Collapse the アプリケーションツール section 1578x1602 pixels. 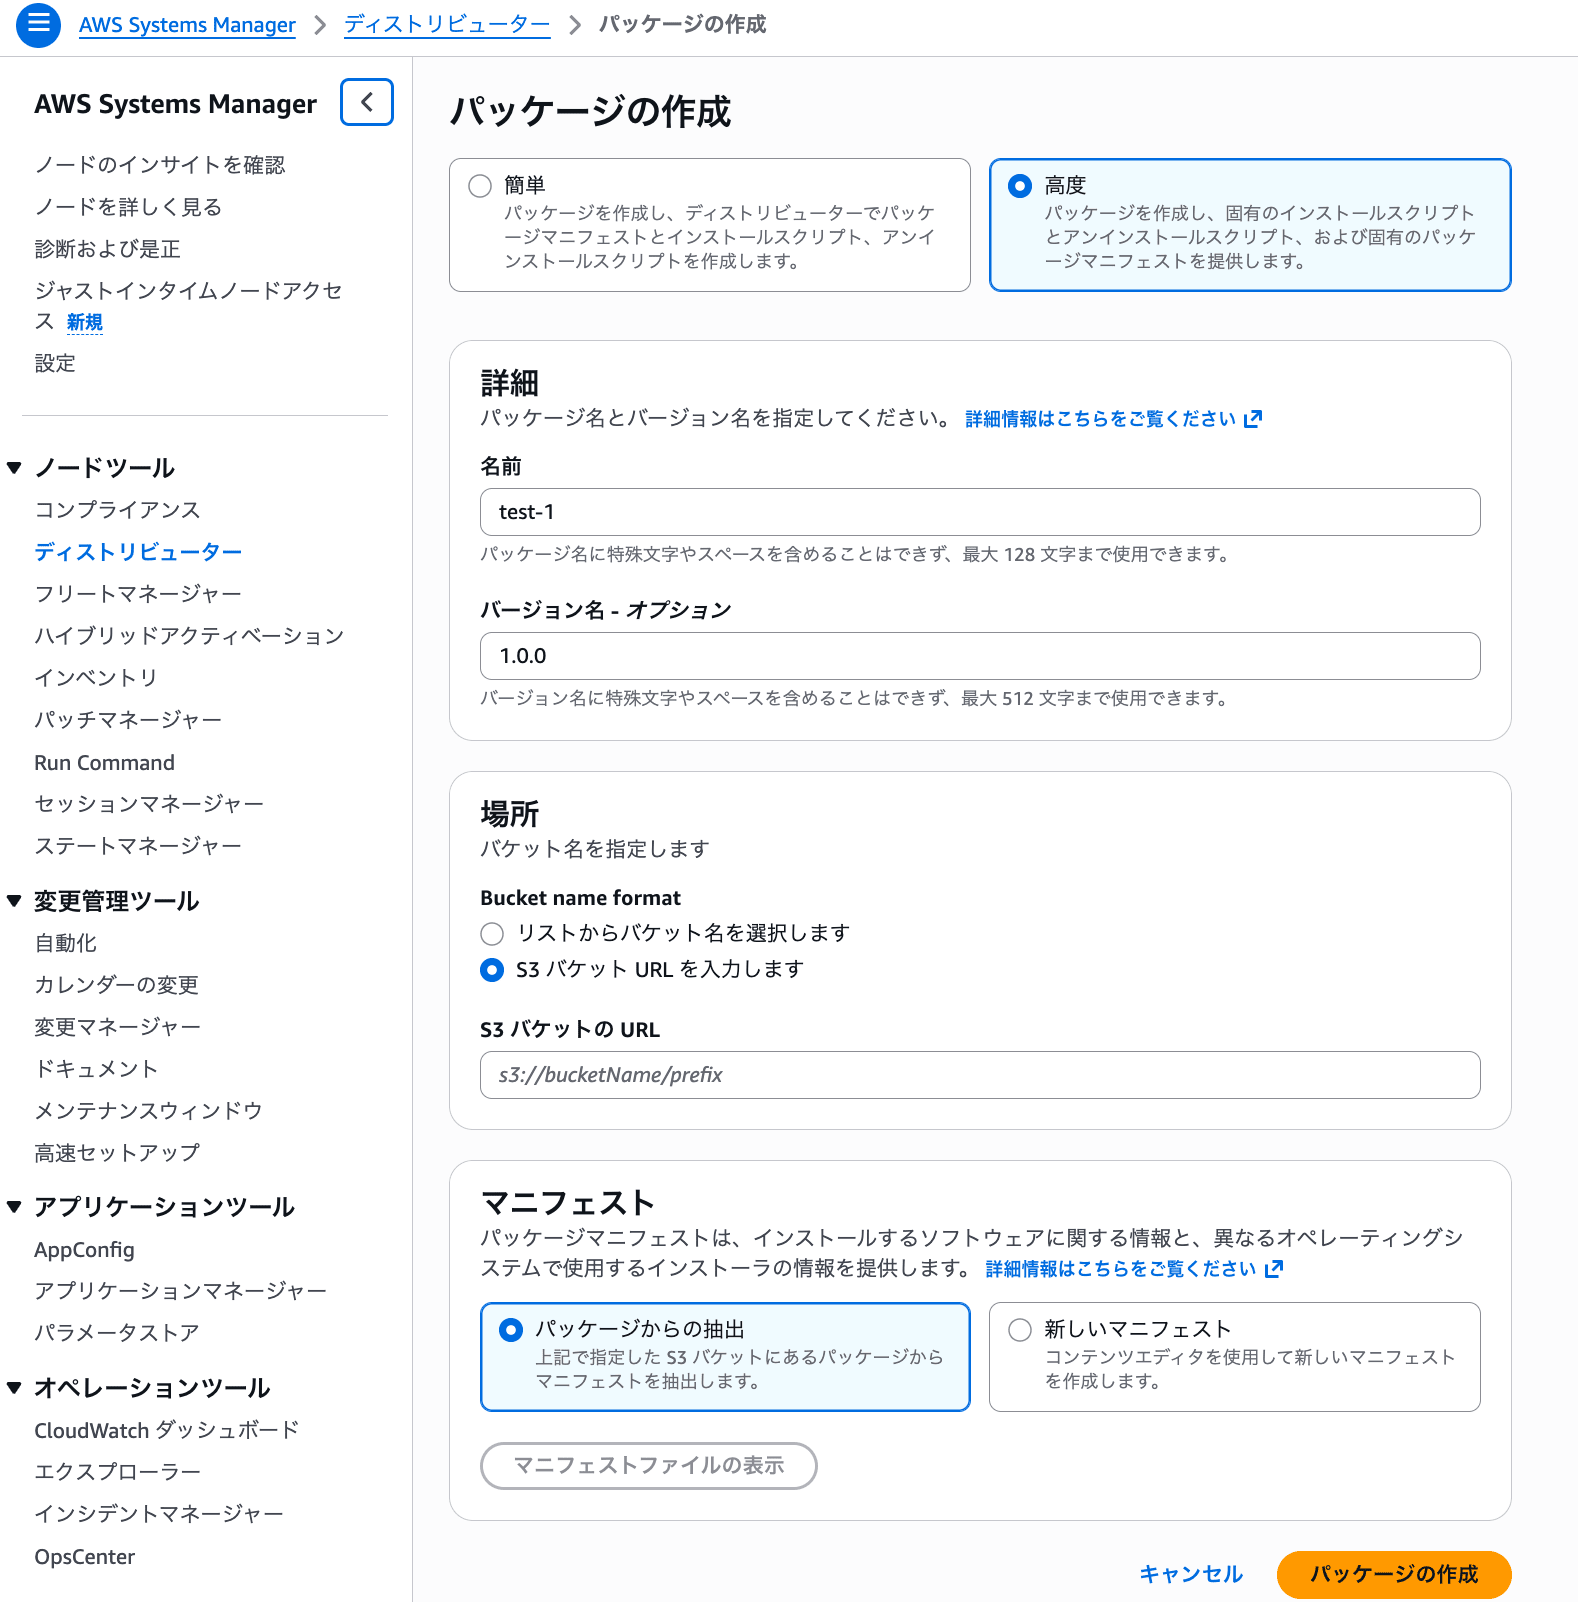click(x=14, y=1207)
